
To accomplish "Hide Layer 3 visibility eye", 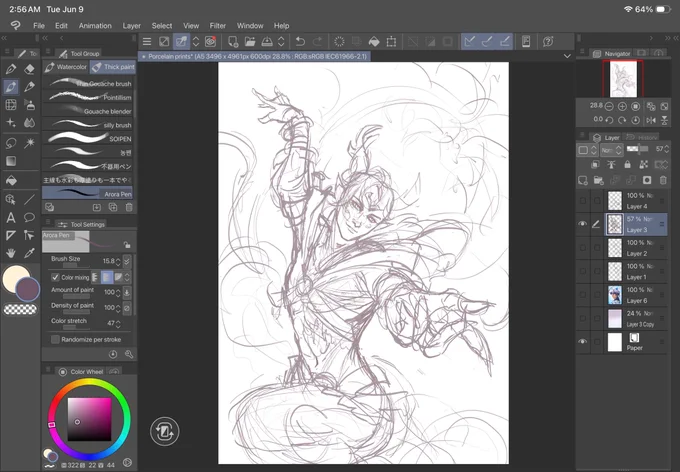I will 582,224.
